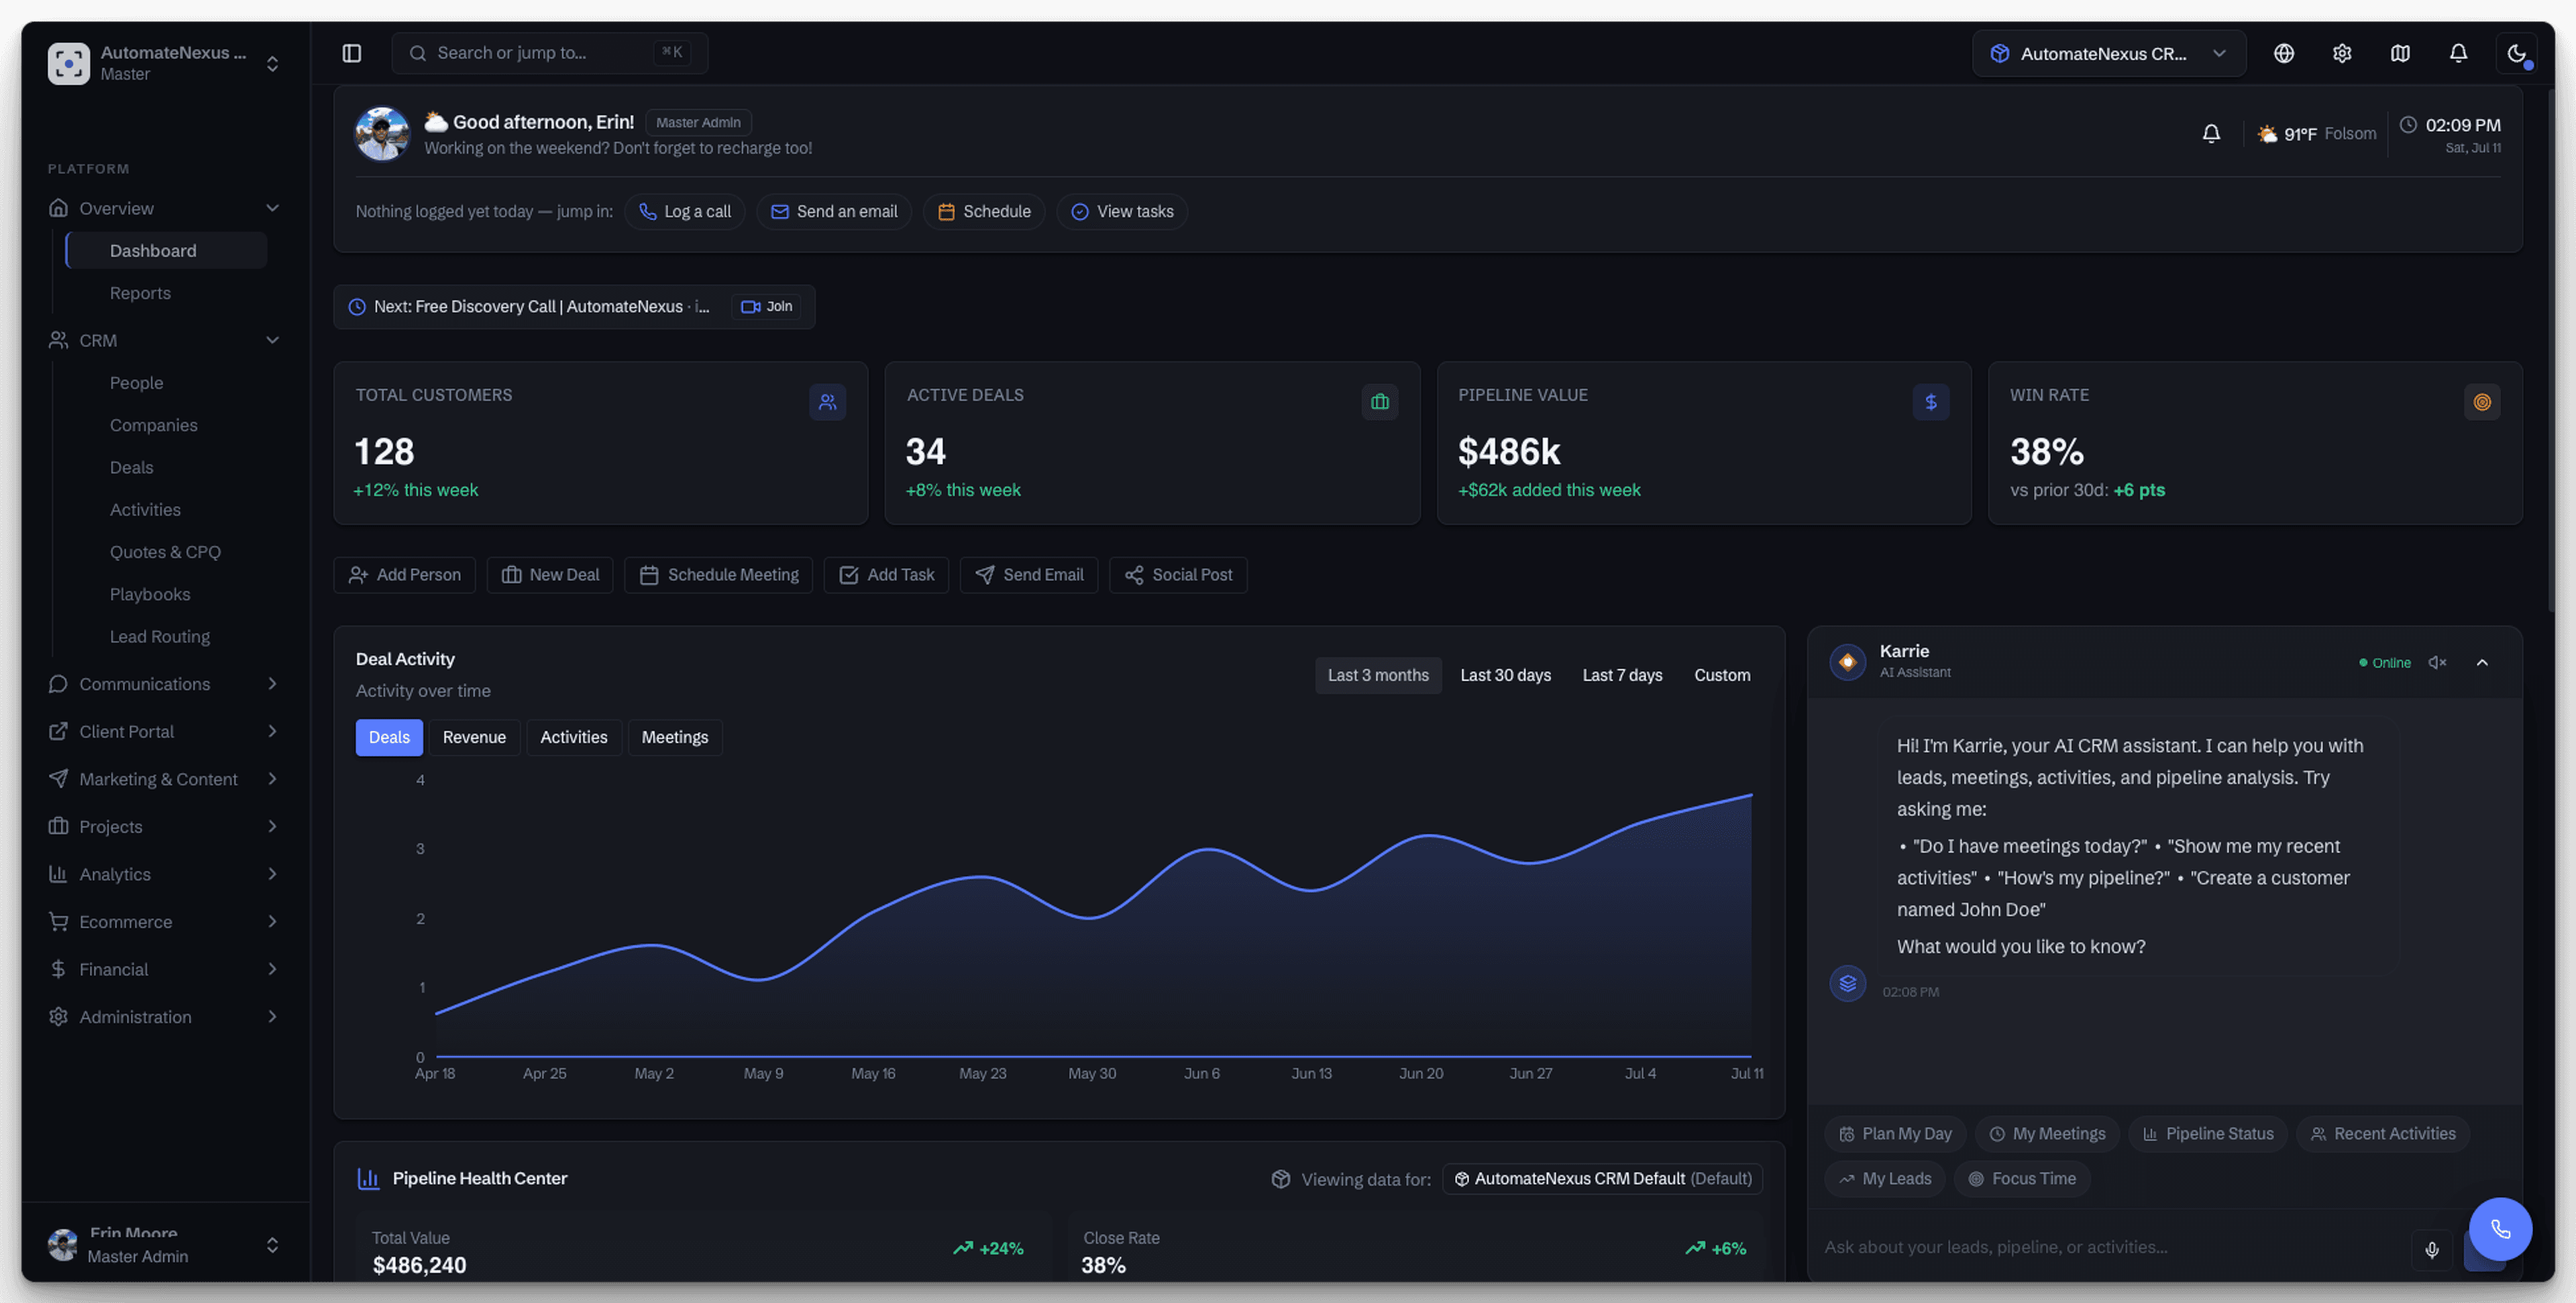Viewport: 2576px width, 1303px height.
Task: Open Lead Routing page
Action: [167, 636]
